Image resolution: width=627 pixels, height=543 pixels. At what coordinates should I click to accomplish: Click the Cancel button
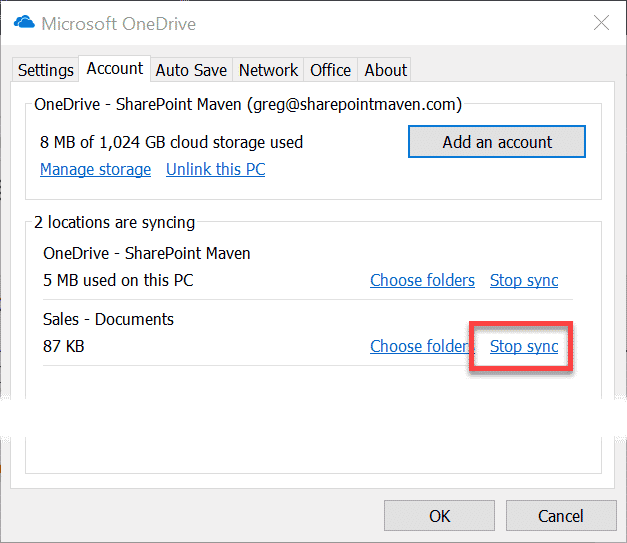coord(561,516)
